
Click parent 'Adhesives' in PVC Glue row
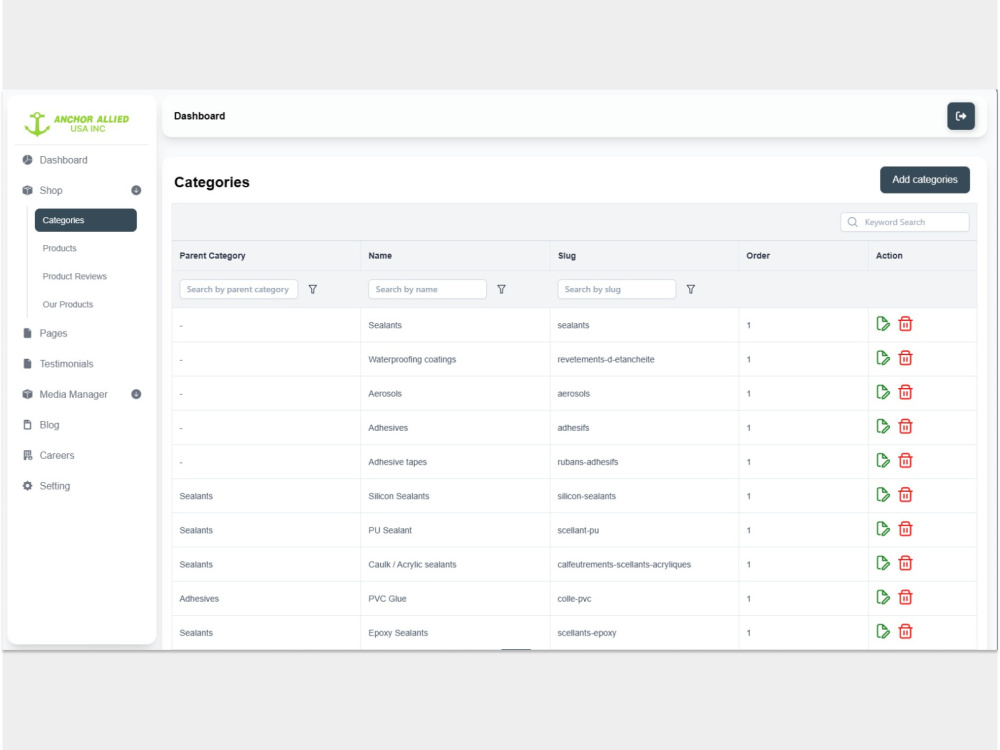199,599
